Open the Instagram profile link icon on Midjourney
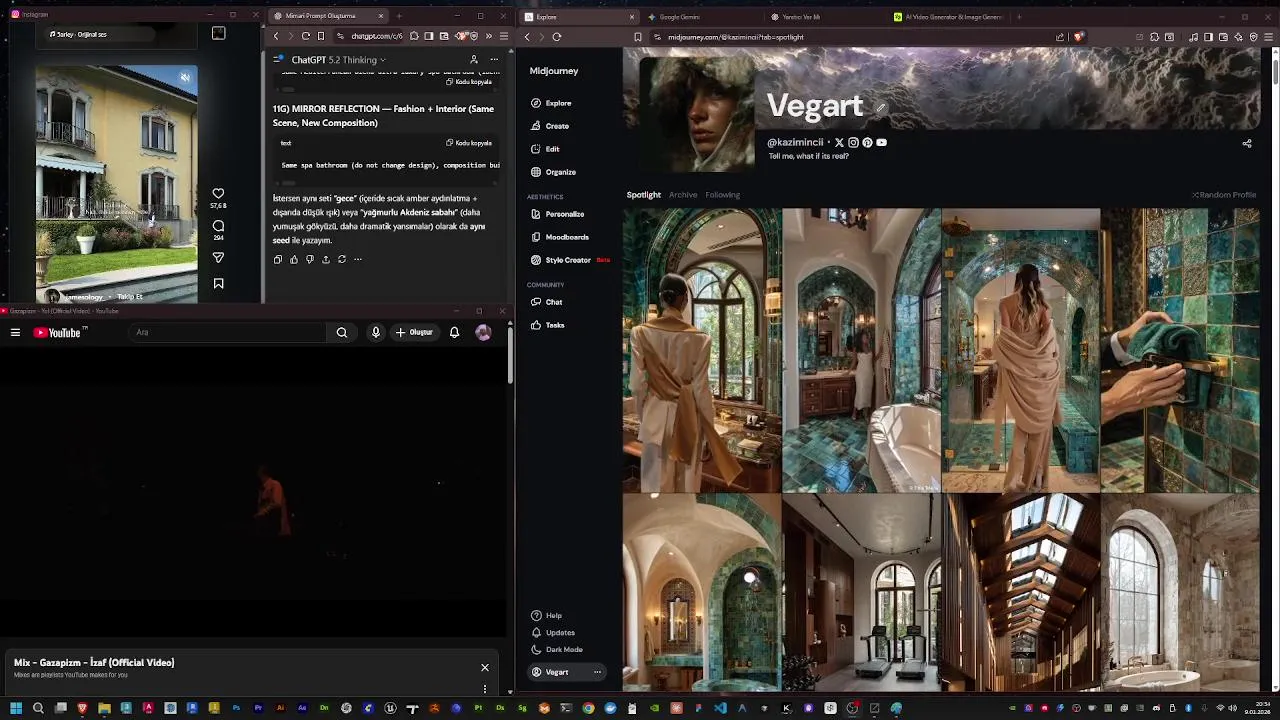Screen dimensions: 1280x720 (853, 143)
